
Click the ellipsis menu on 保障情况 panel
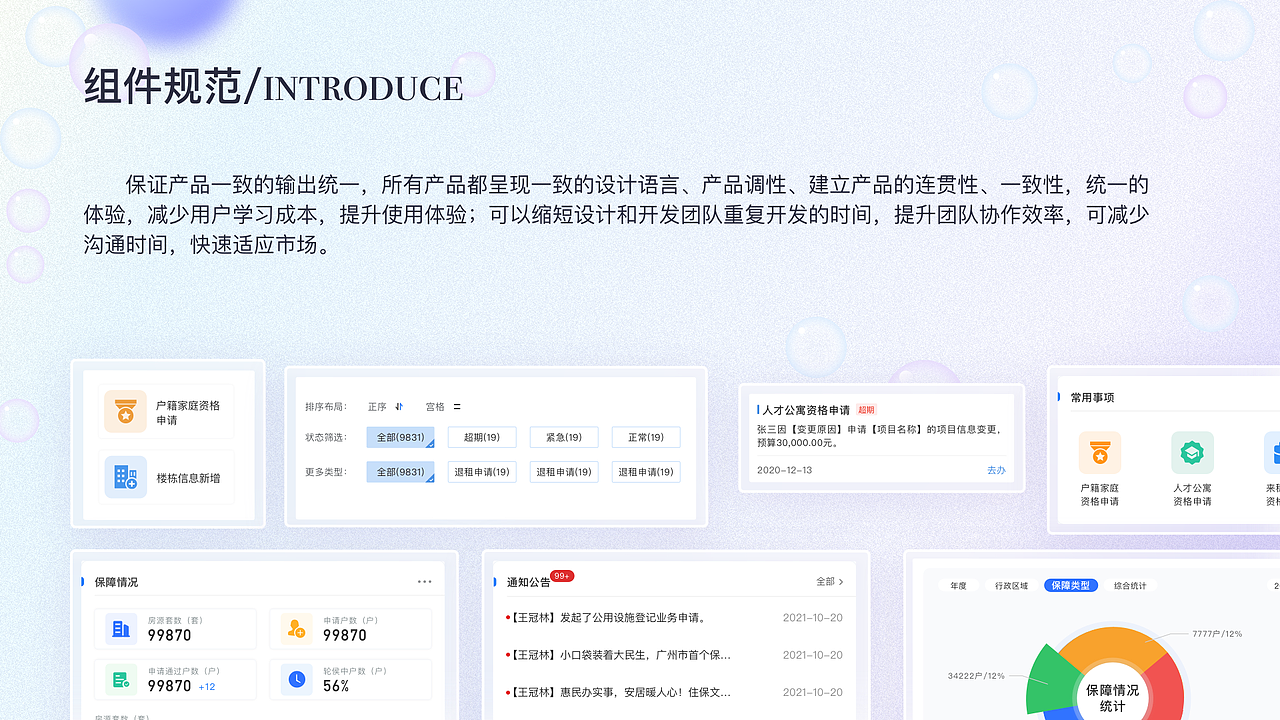click(424, 581)
